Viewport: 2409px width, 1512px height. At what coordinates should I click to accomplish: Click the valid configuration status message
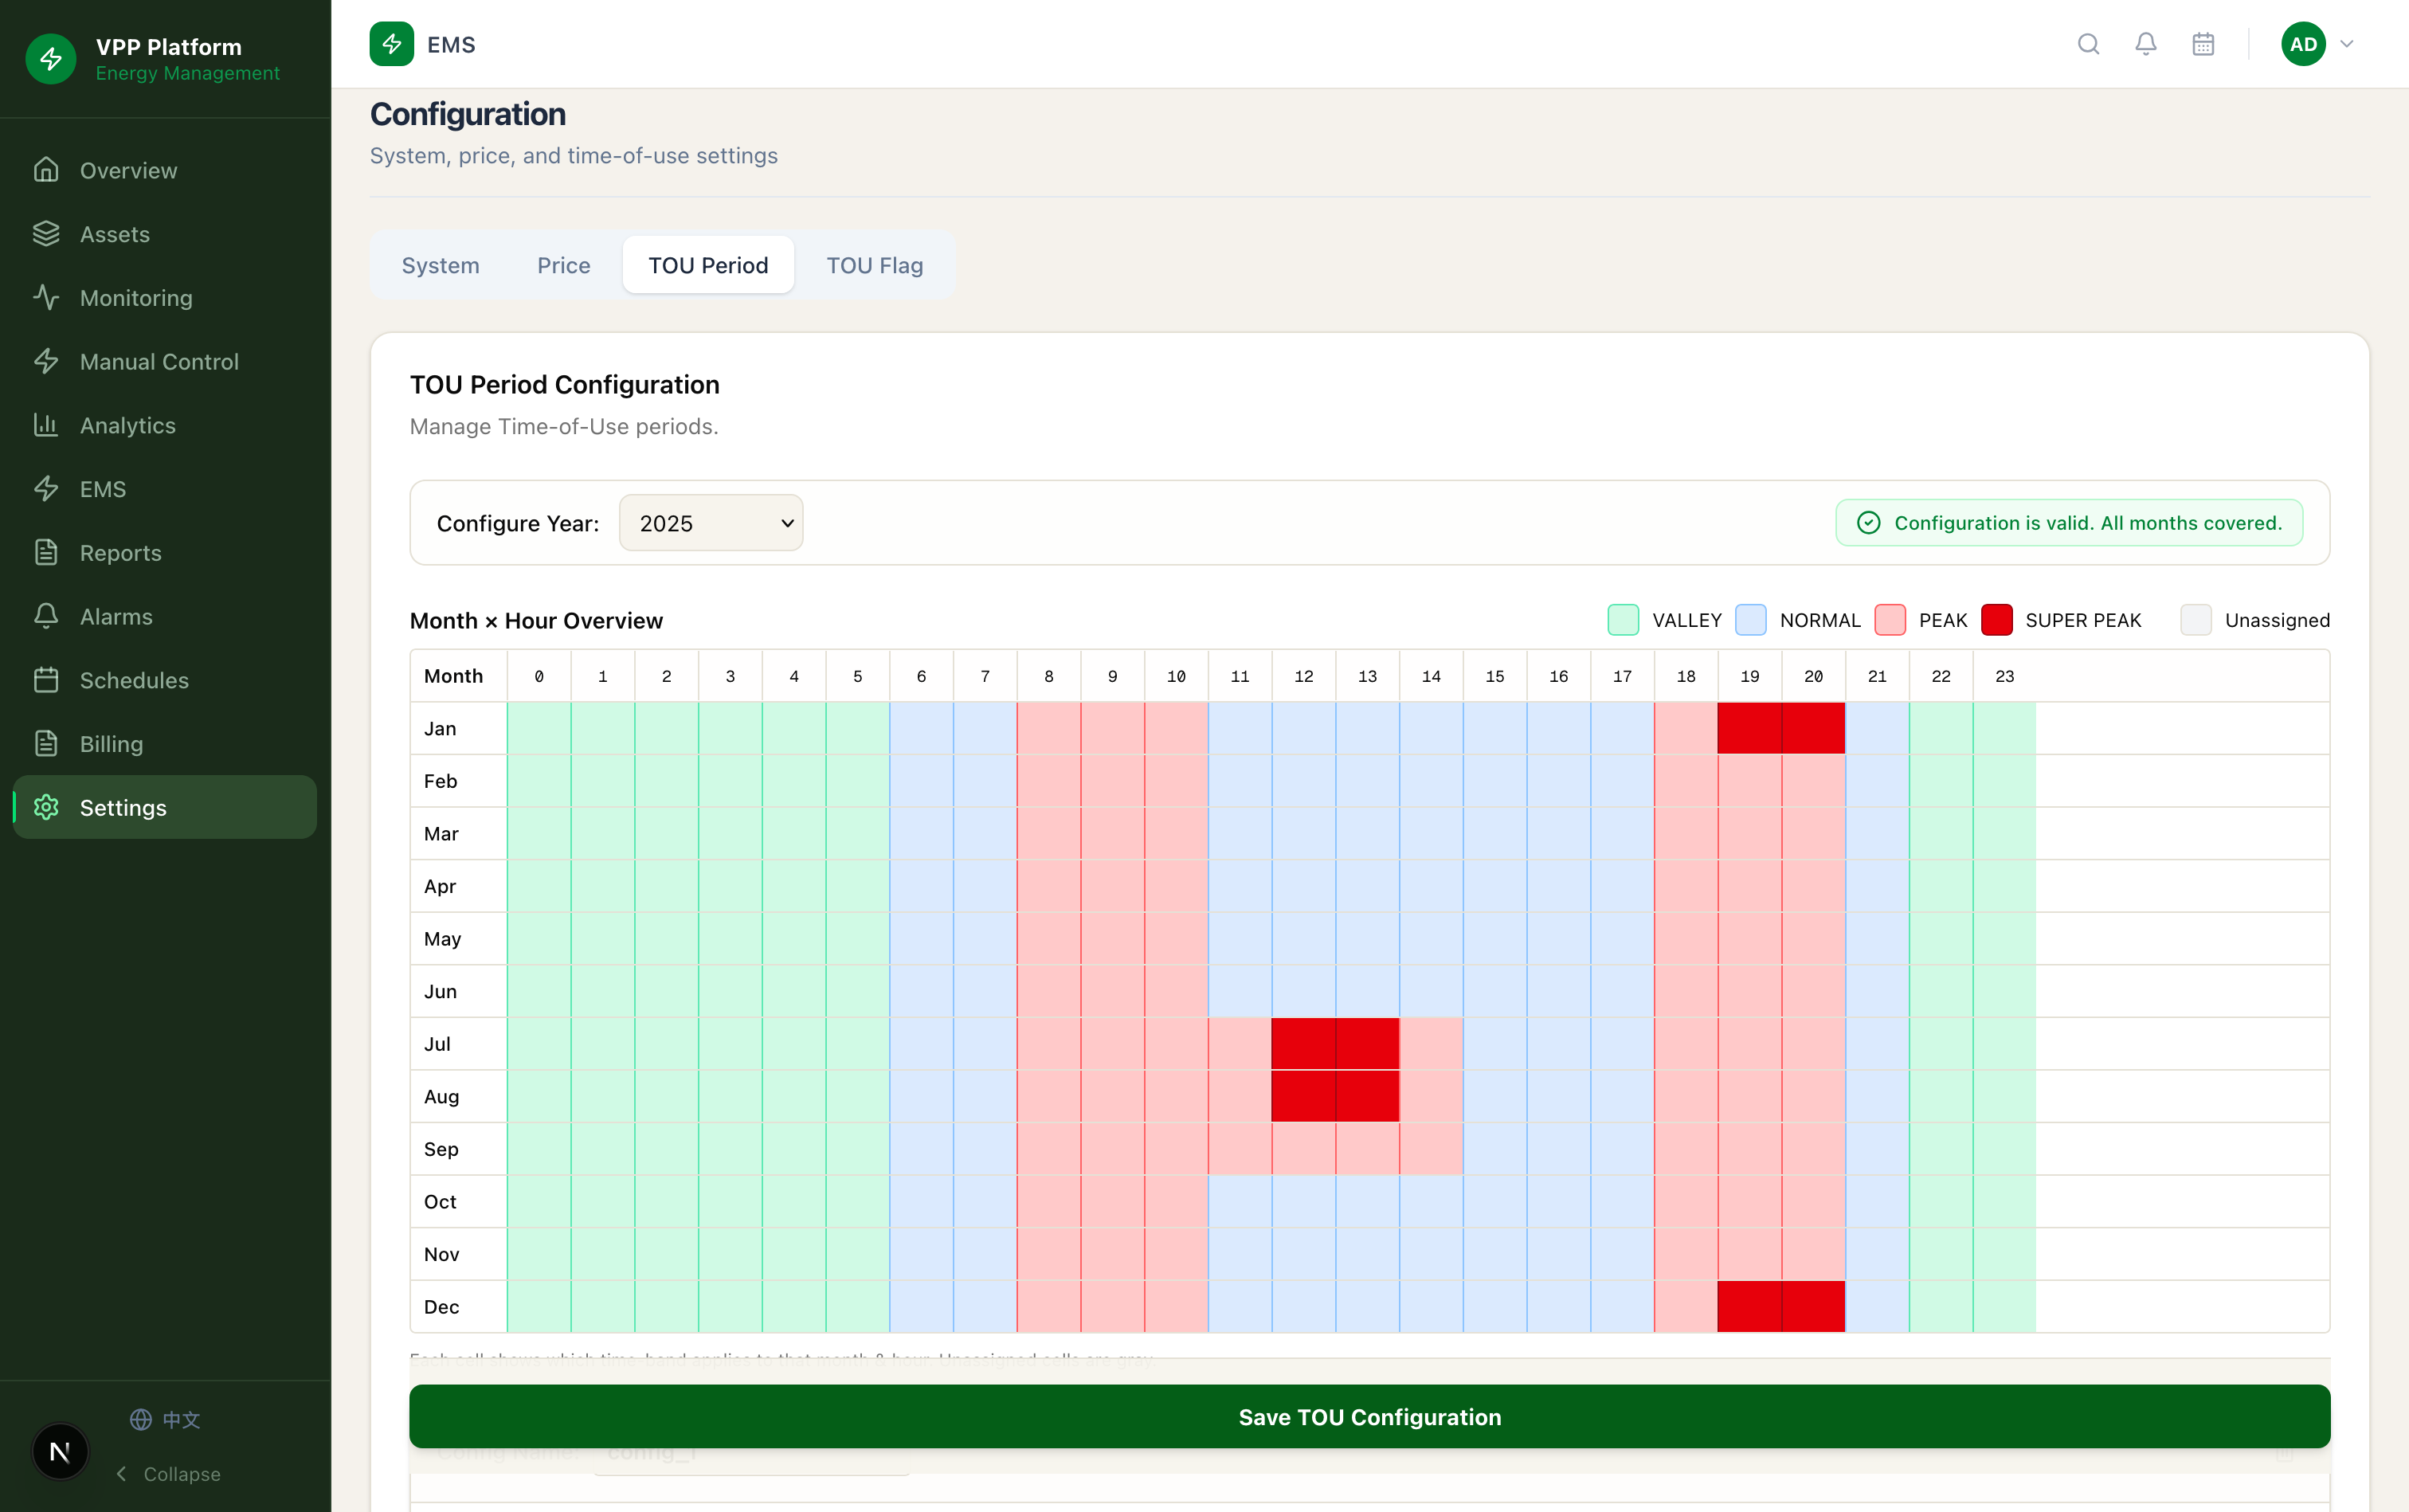click(2069, 523)
